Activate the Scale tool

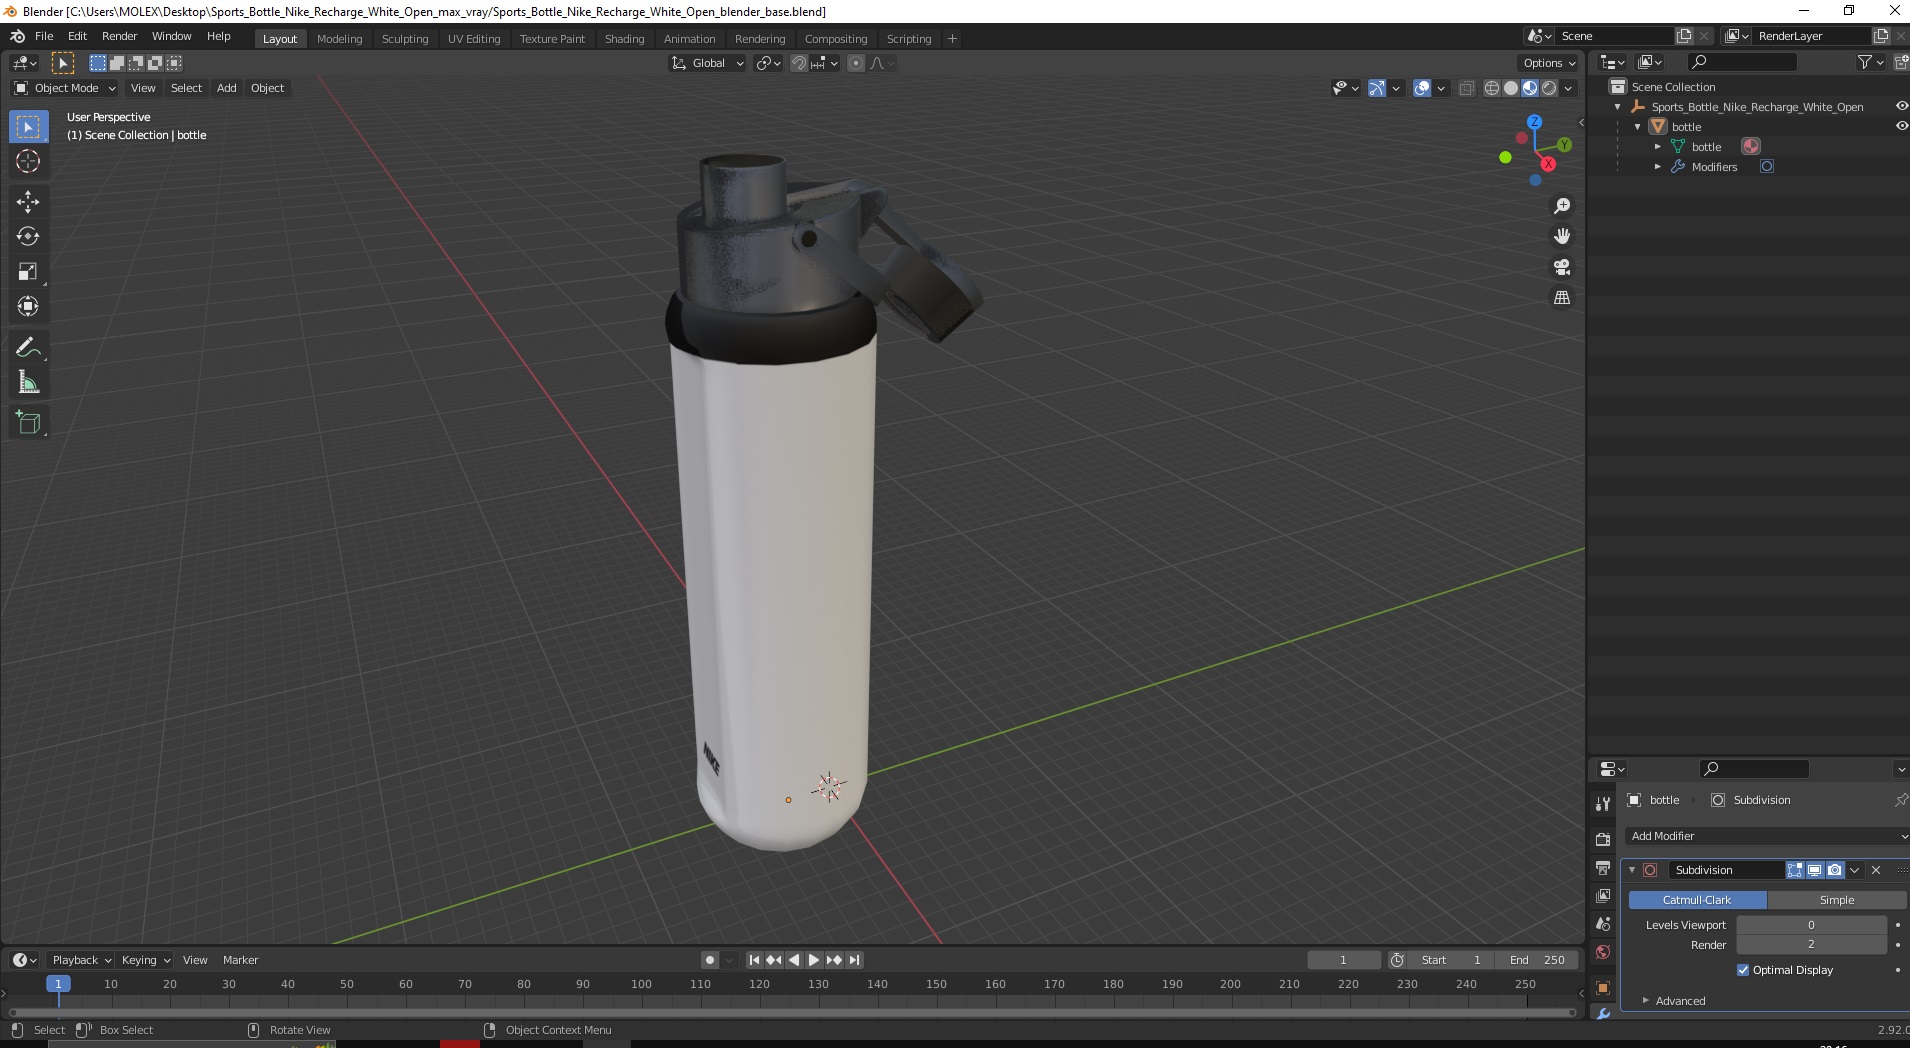[28, 271]
